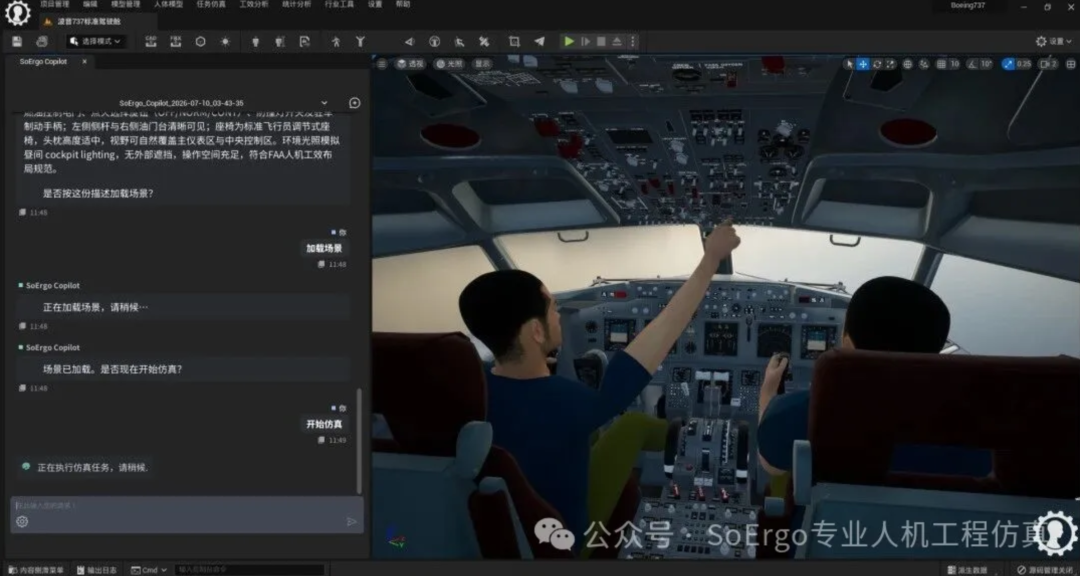Click the paper plane send icon in toolbar
Viewport: 1080px width, 576px height.
click(x=539, y=41)
